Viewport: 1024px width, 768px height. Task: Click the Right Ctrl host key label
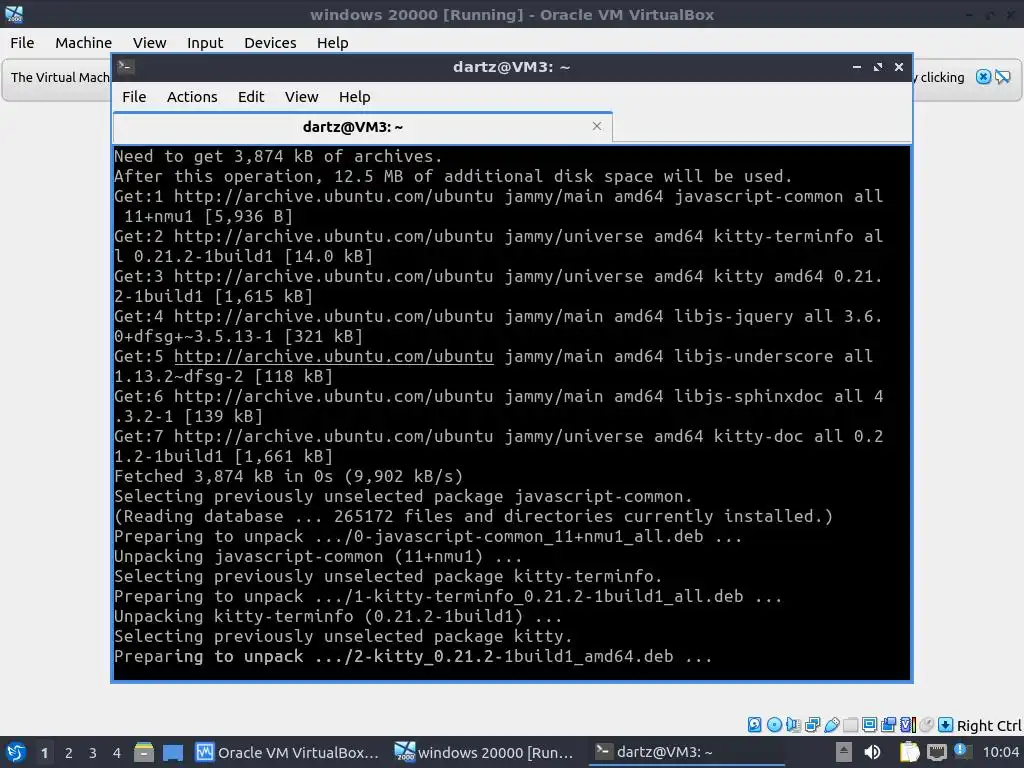click(989, 726)
